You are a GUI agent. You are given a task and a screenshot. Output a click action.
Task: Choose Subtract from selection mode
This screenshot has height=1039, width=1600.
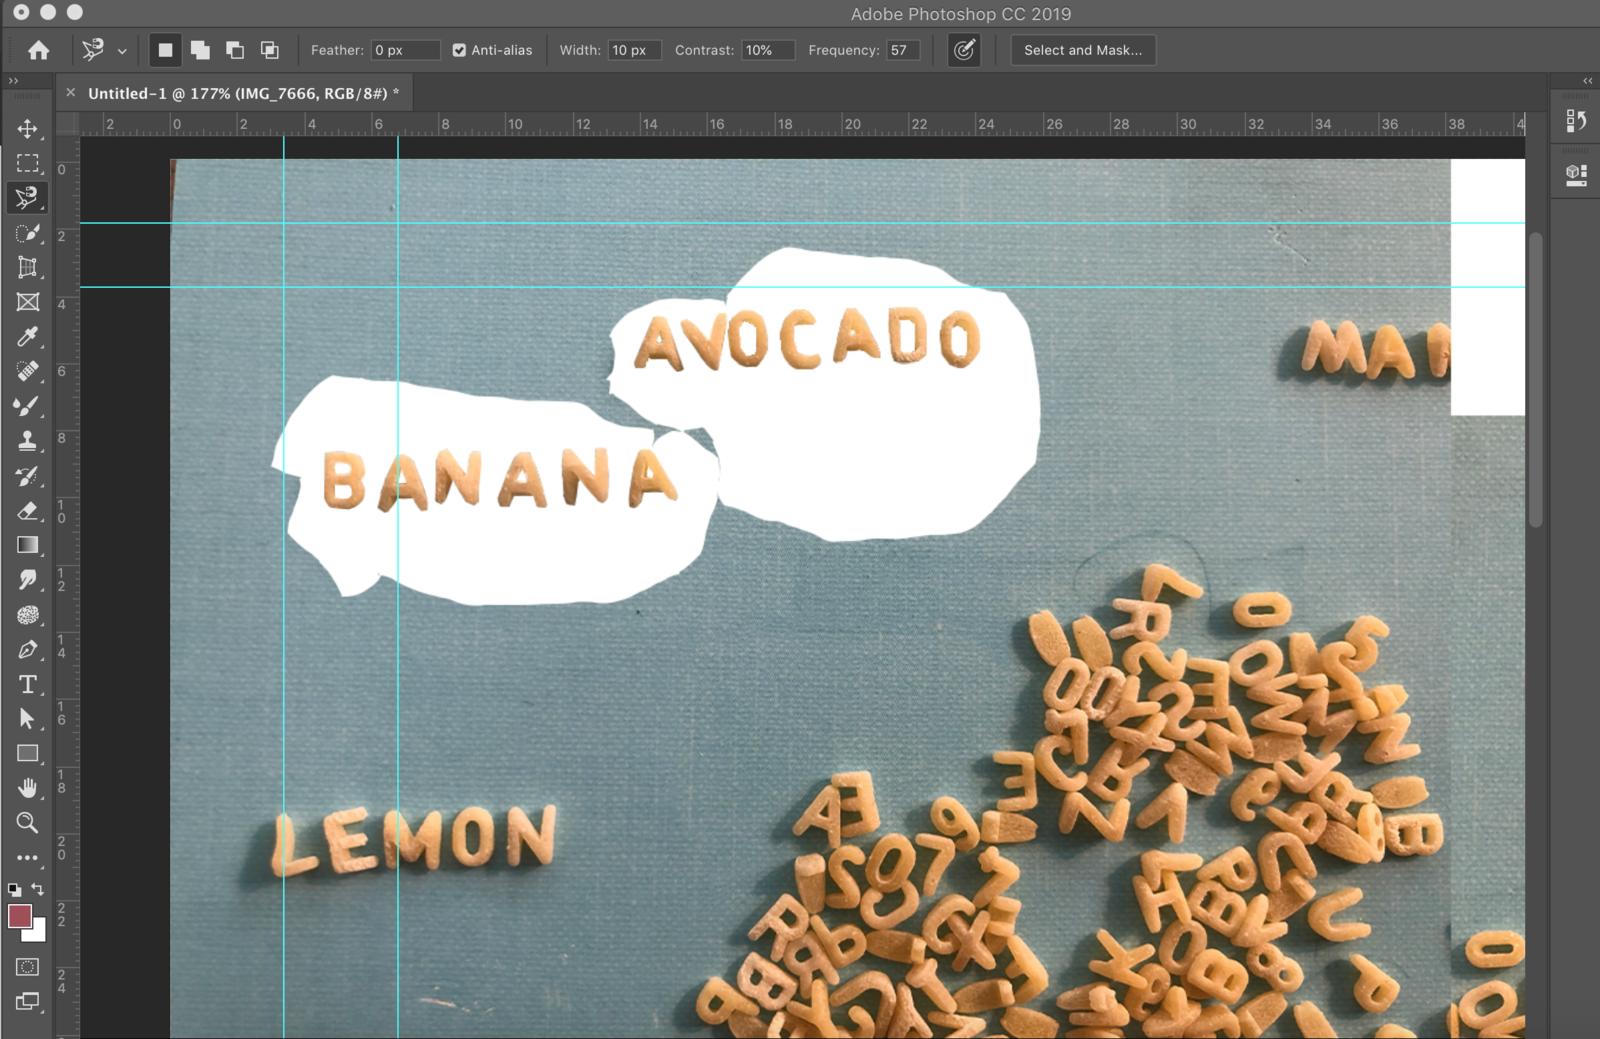point(235,50)
